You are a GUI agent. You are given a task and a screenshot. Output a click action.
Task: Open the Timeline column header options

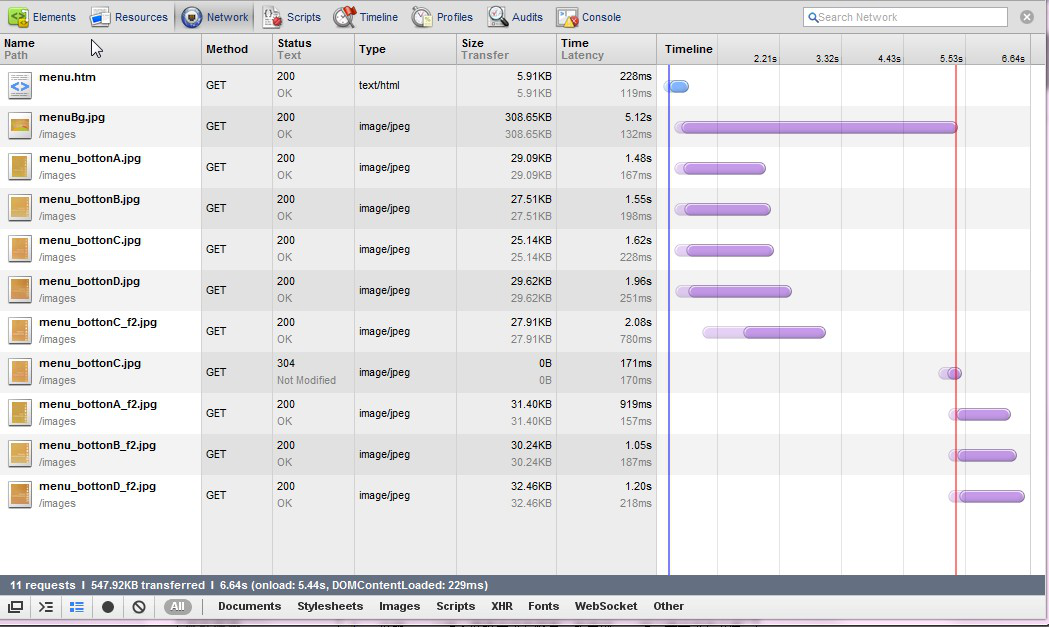click(x=689, y=49)
